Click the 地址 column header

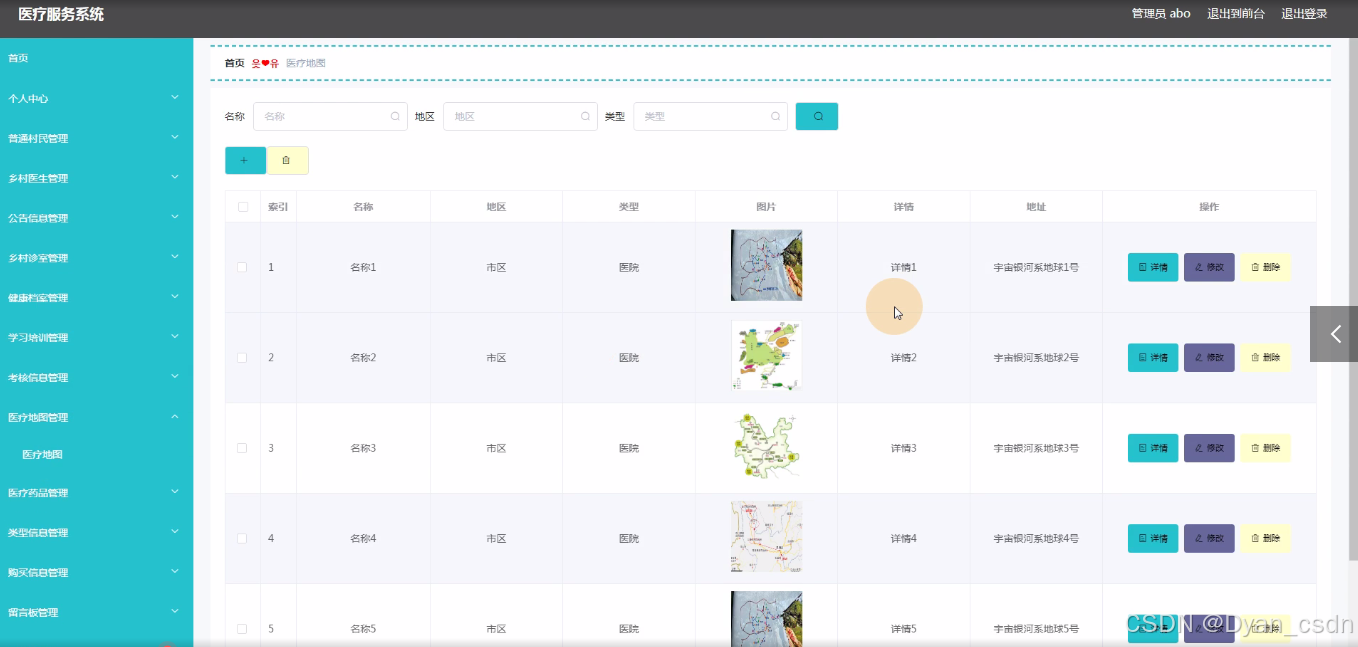(1036, 207)
